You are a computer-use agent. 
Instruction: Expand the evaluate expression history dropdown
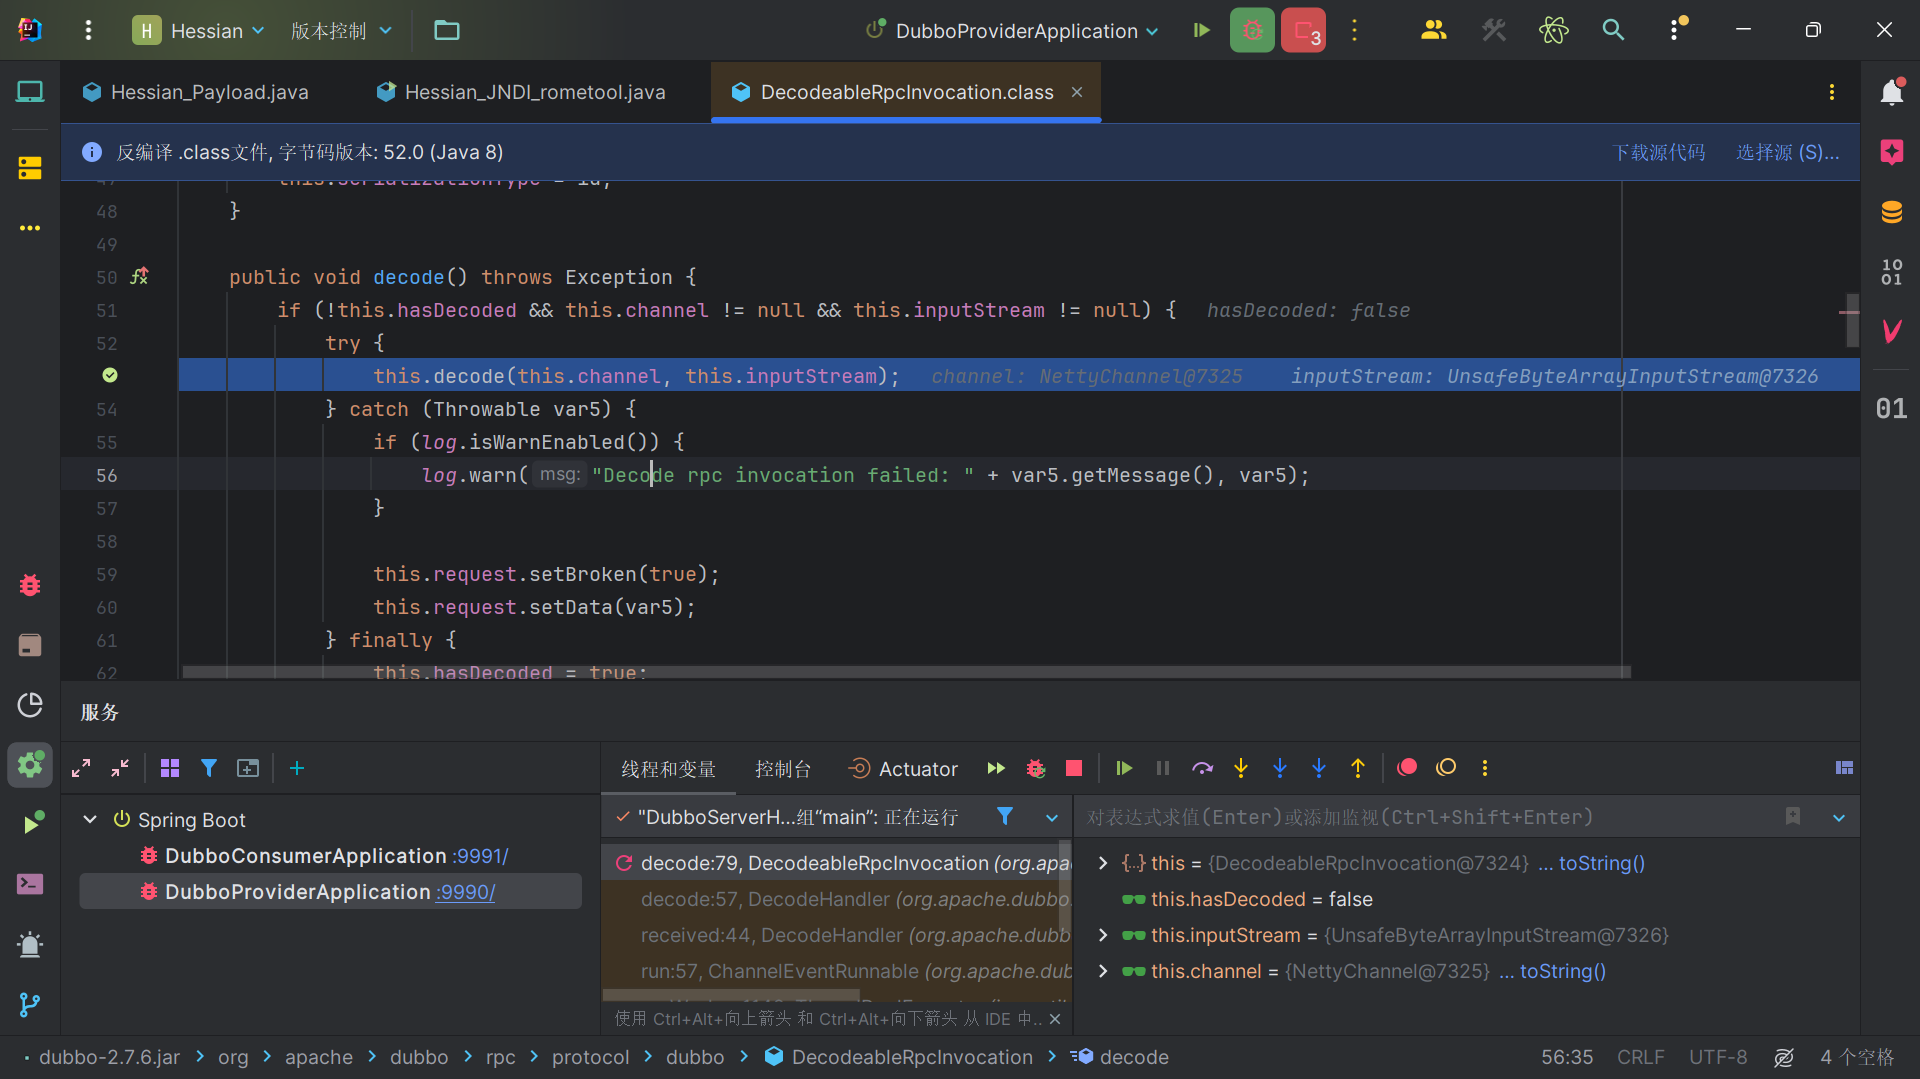point(1839,818)
